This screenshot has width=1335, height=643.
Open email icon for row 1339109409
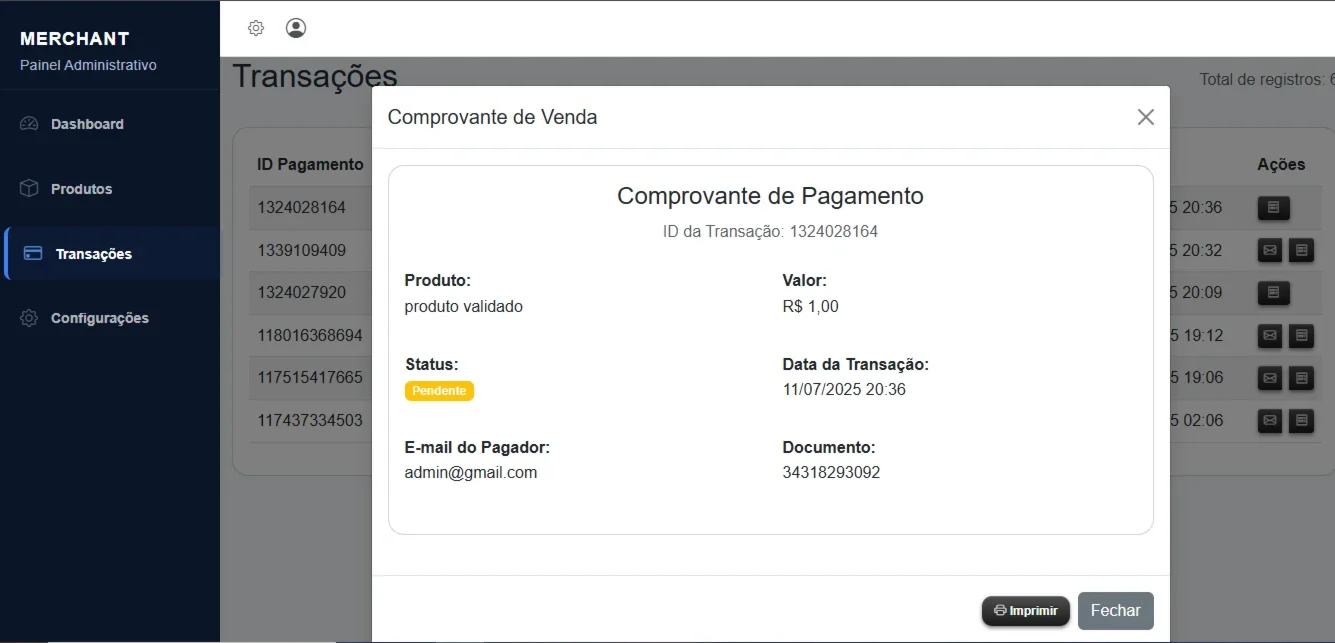coord(1270,250)
